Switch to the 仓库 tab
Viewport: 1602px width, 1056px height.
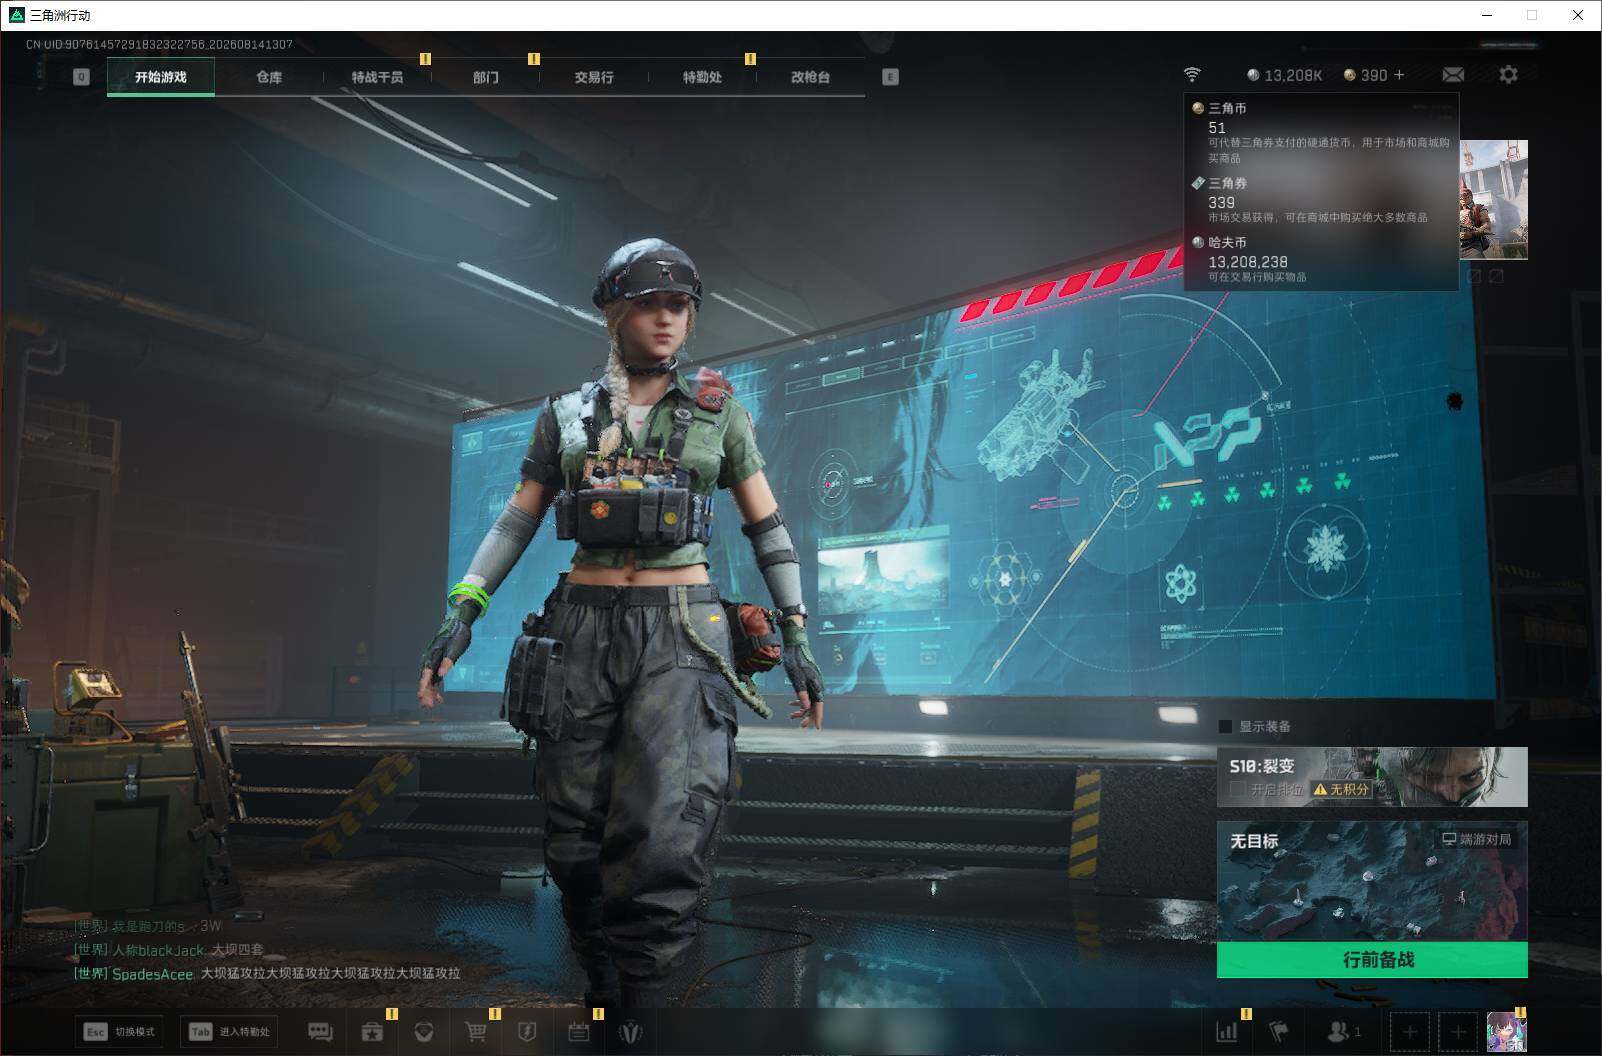[x=269, y=77]
